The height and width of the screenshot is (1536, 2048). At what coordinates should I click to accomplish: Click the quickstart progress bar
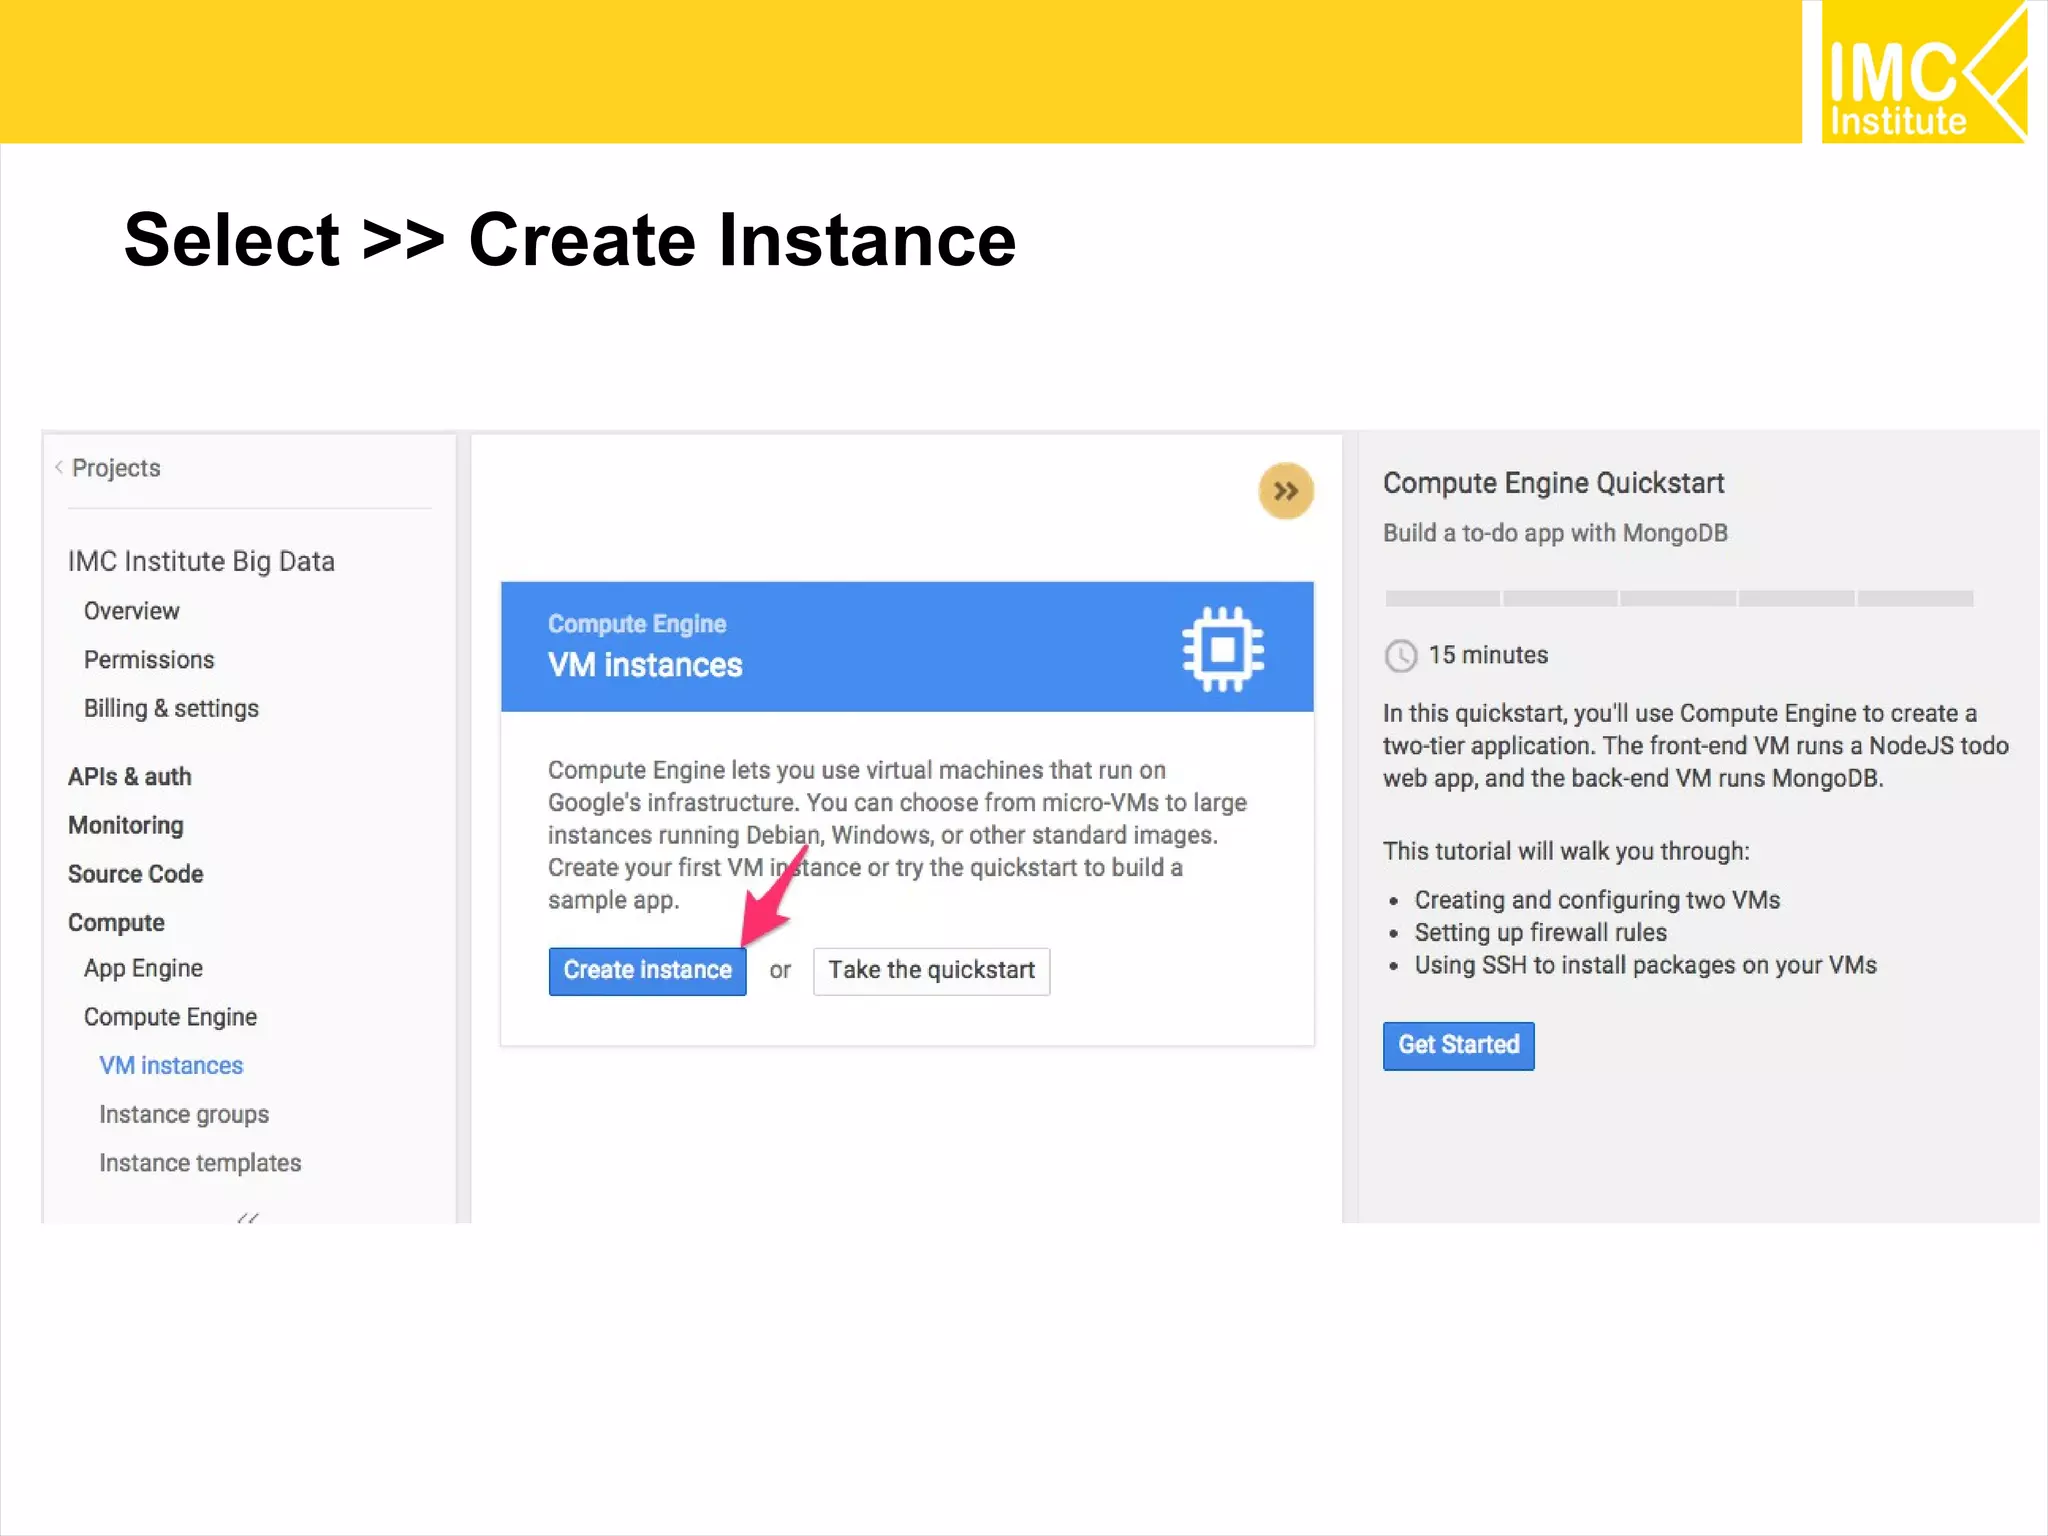pos(1679,598)
